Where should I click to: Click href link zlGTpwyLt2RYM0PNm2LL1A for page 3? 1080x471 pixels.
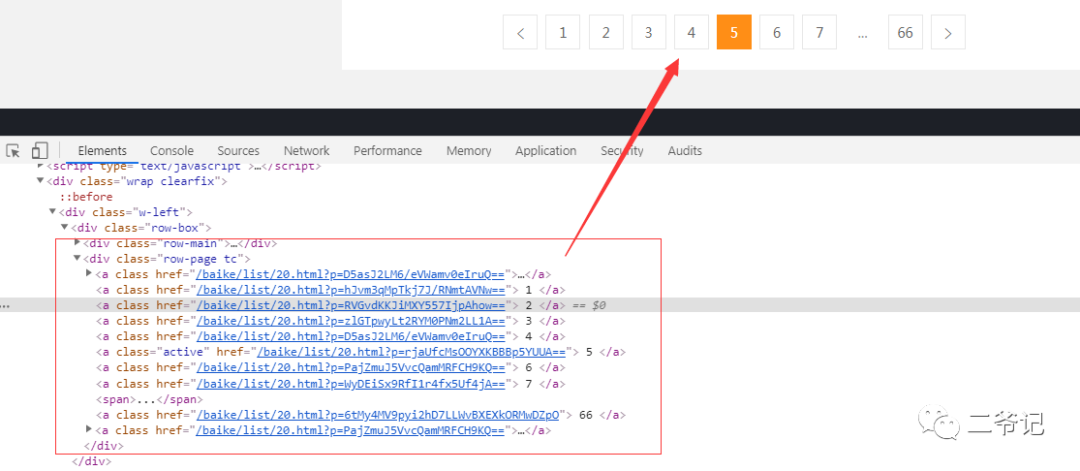(x=351, y=321)
